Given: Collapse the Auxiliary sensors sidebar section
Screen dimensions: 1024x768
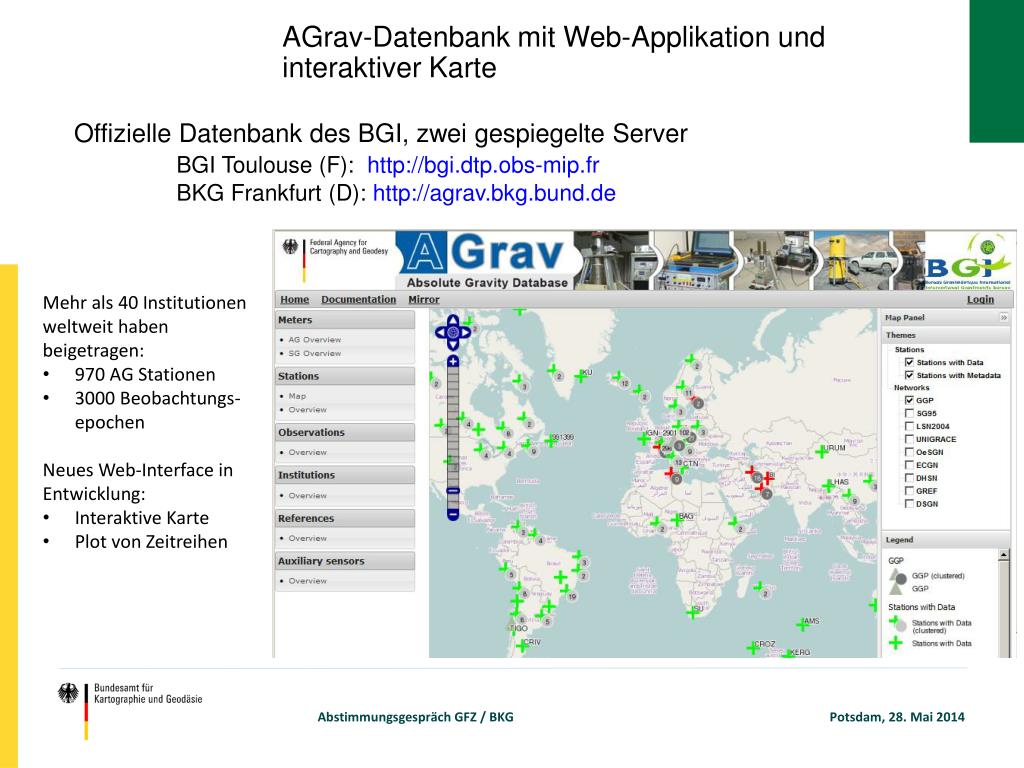Looking at the screenshot, I should click(345, 561).
